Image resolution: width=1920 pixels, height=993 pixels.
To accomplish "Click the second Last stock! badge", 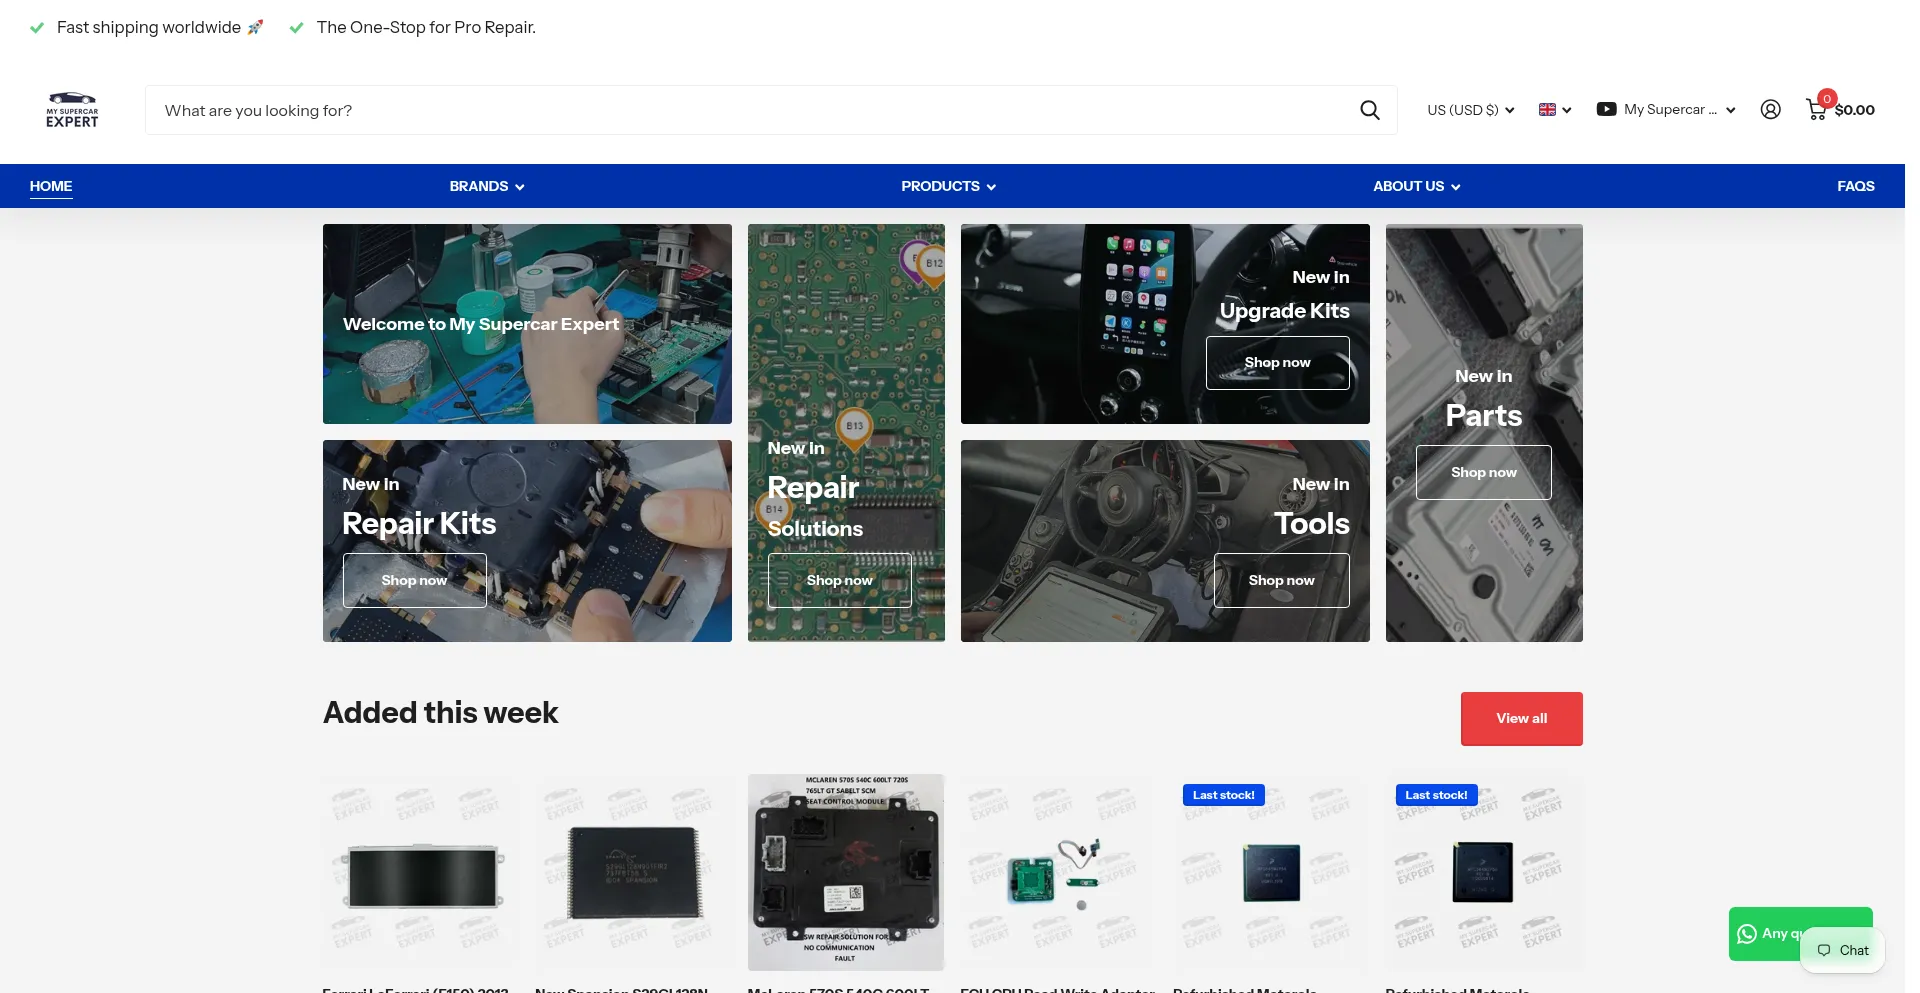I will (1436, 795).
